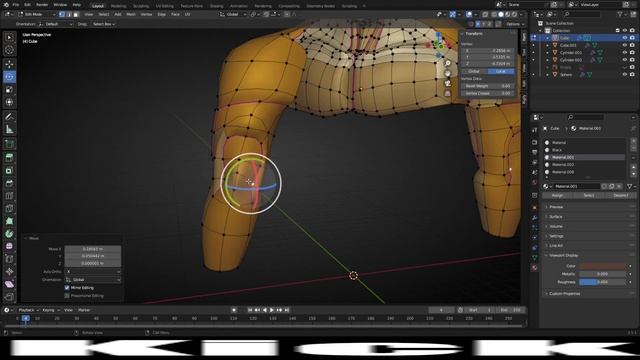Open the File menu
Image resolution: width=640 pixels, height=360 pixels.
16,5
